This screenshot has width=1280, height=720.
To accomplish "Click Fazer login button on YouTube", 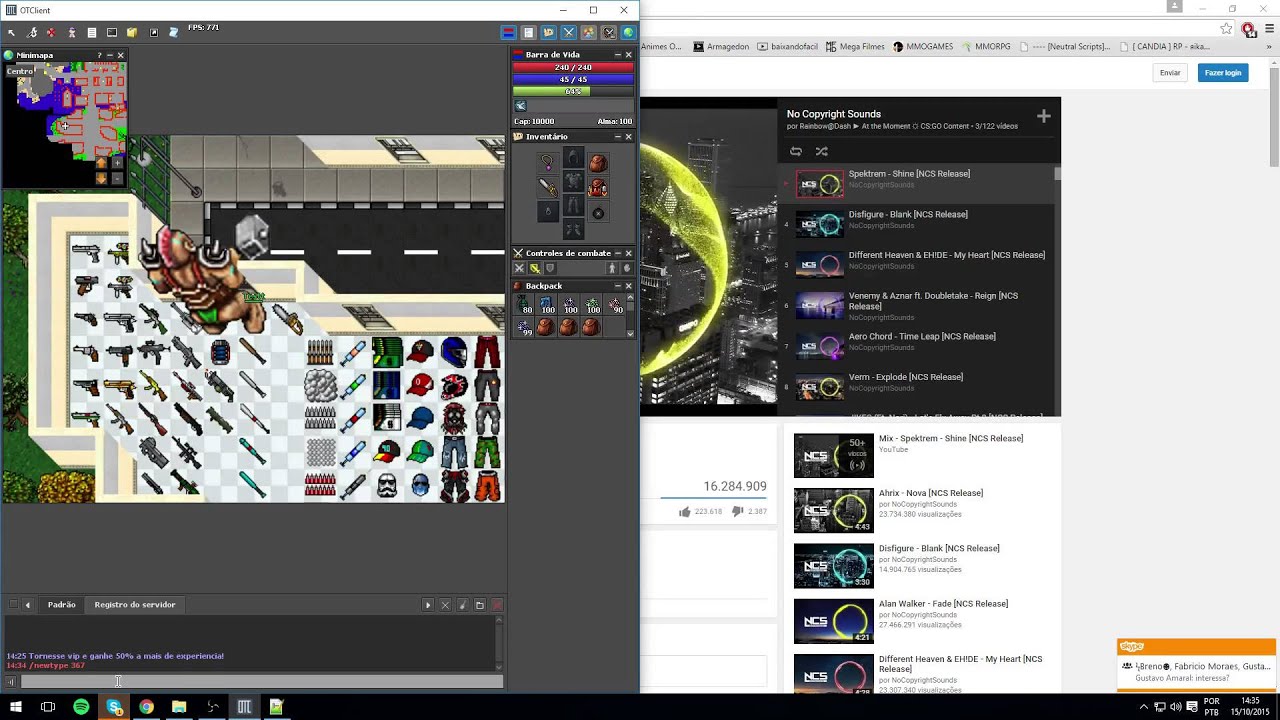I will click(x=1223, y=73).
